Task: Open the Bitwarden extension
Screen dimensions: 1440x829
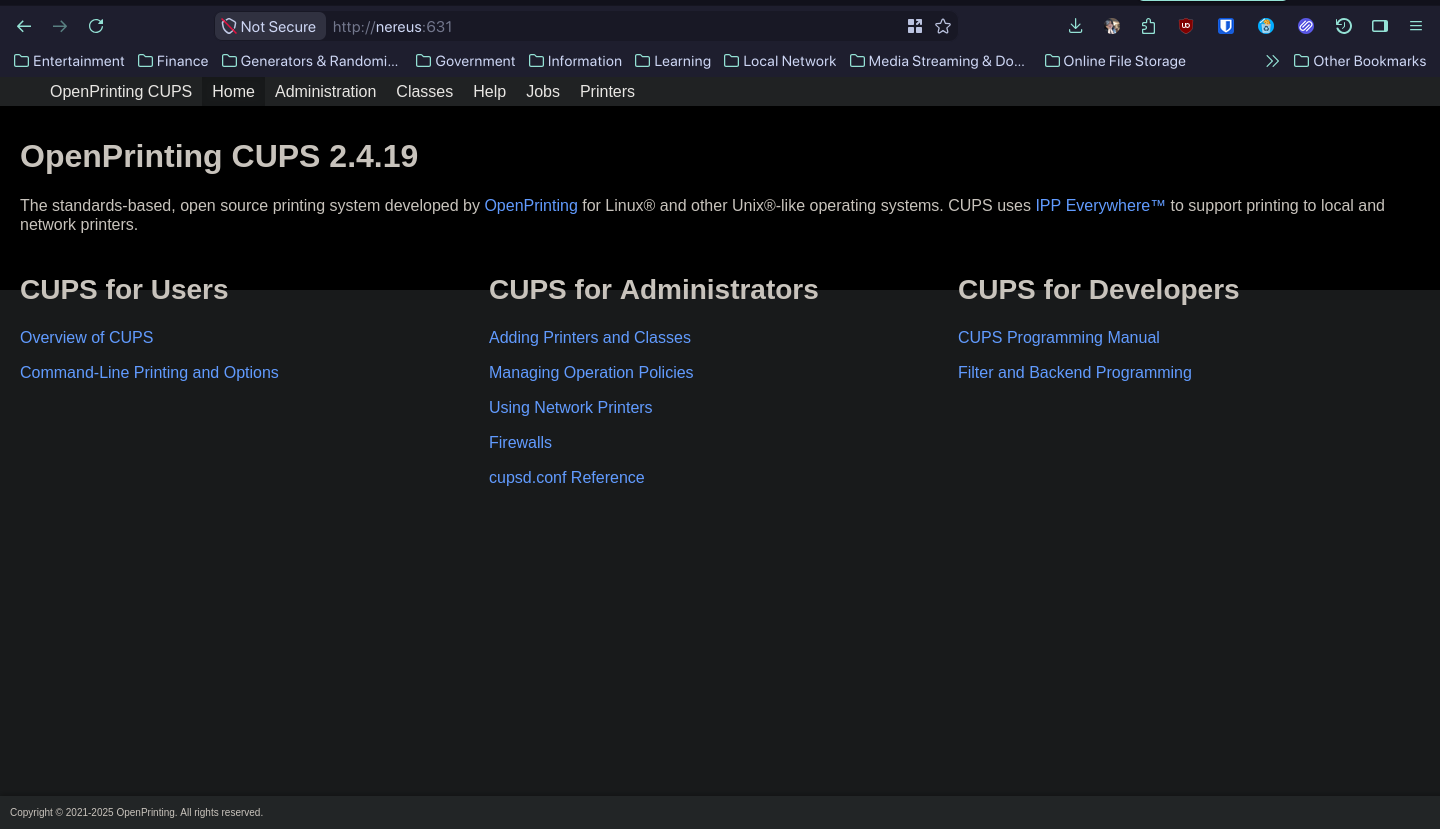Action: coord(1226,26)
